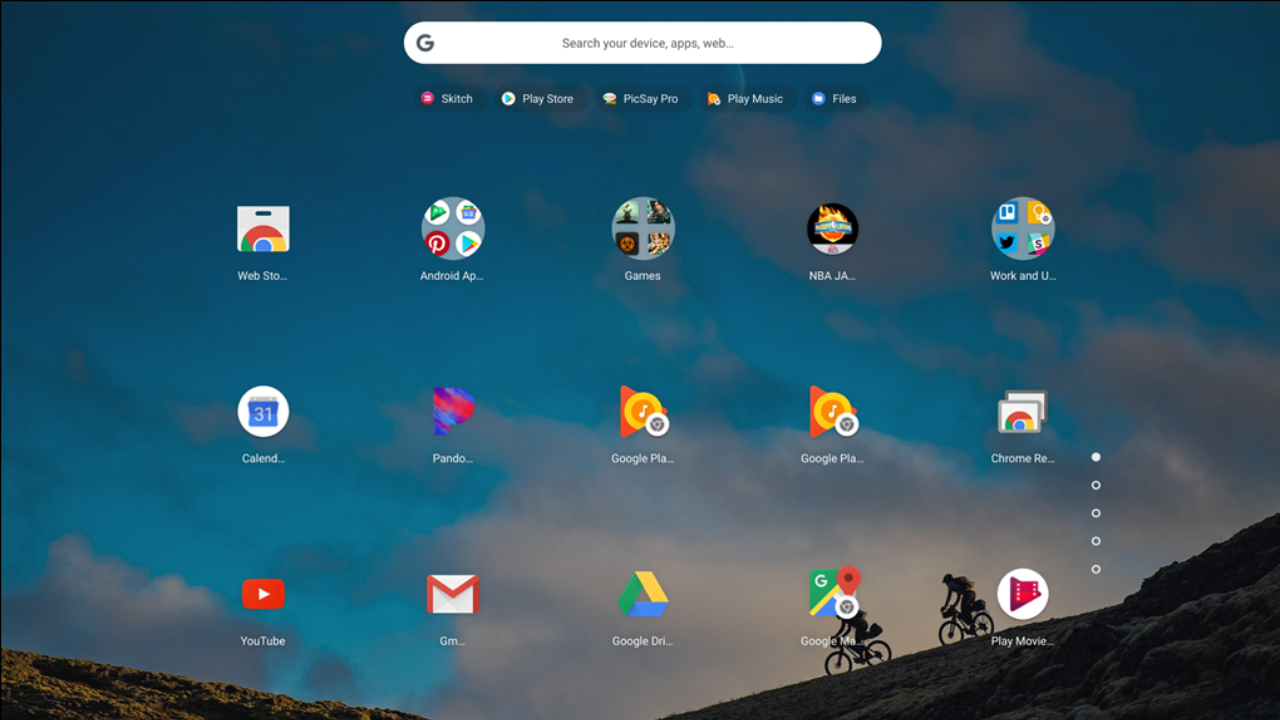Launch the Google Calendar app
Screen dimensions: 1280x720
[x=263, y=411]
